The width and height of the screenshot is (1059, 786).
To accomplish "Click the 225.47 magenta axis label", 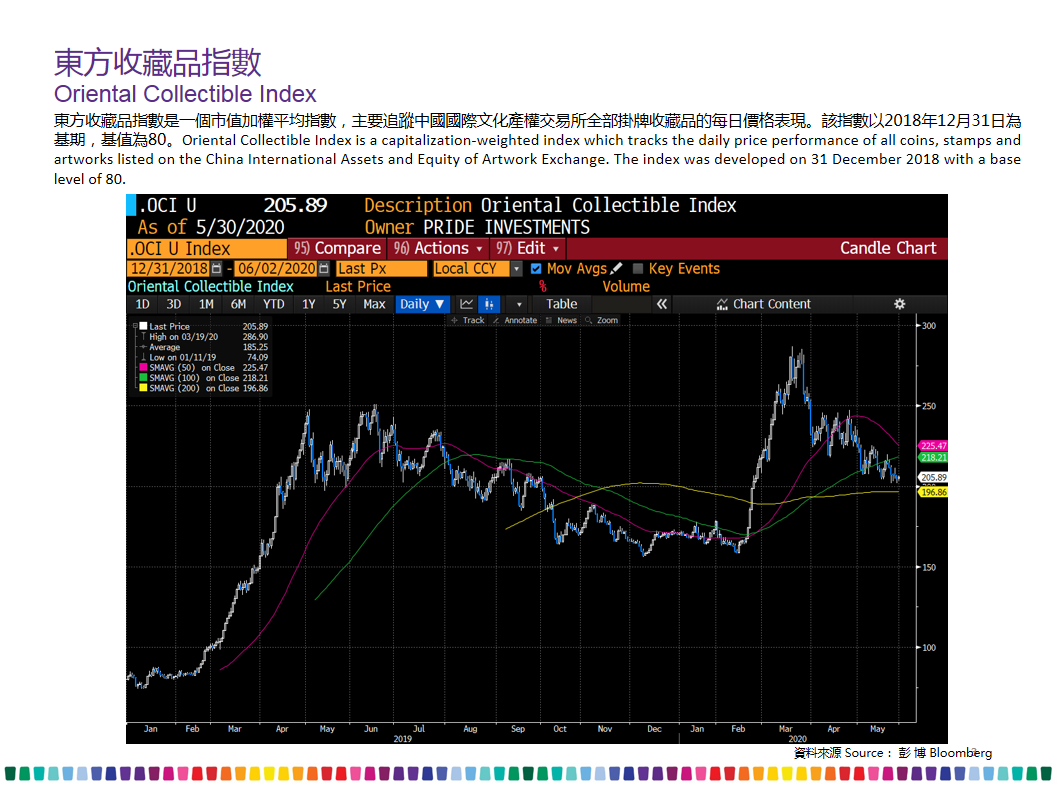I will point(933,446).
